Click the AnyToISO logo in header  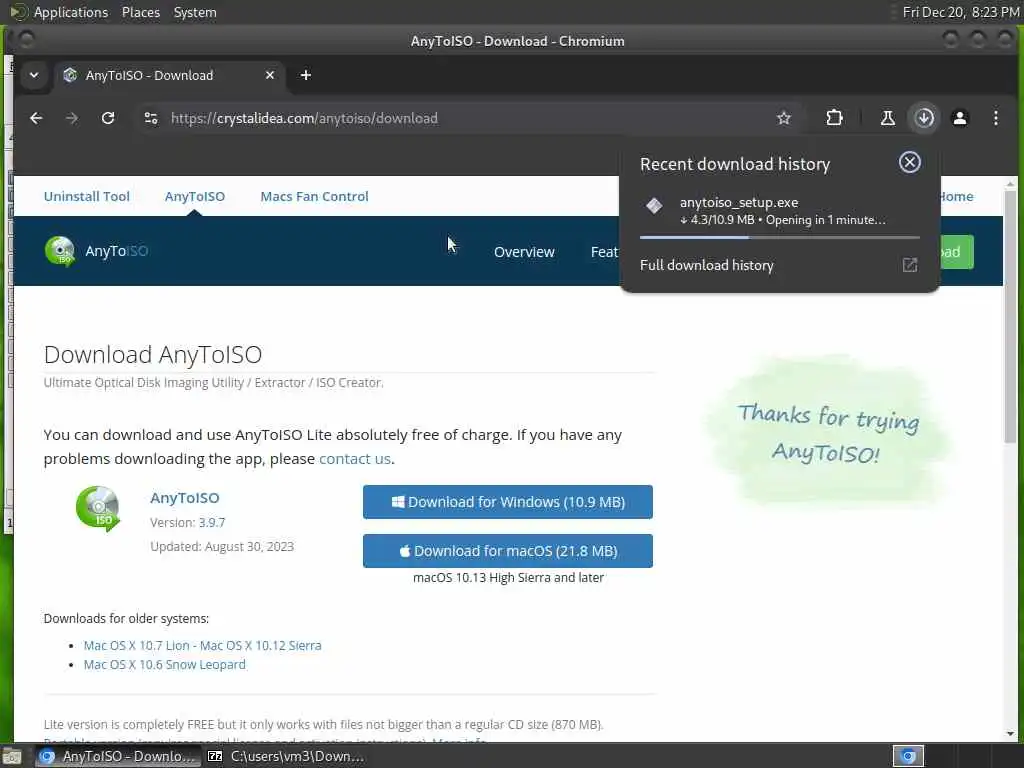coord(97,251)
